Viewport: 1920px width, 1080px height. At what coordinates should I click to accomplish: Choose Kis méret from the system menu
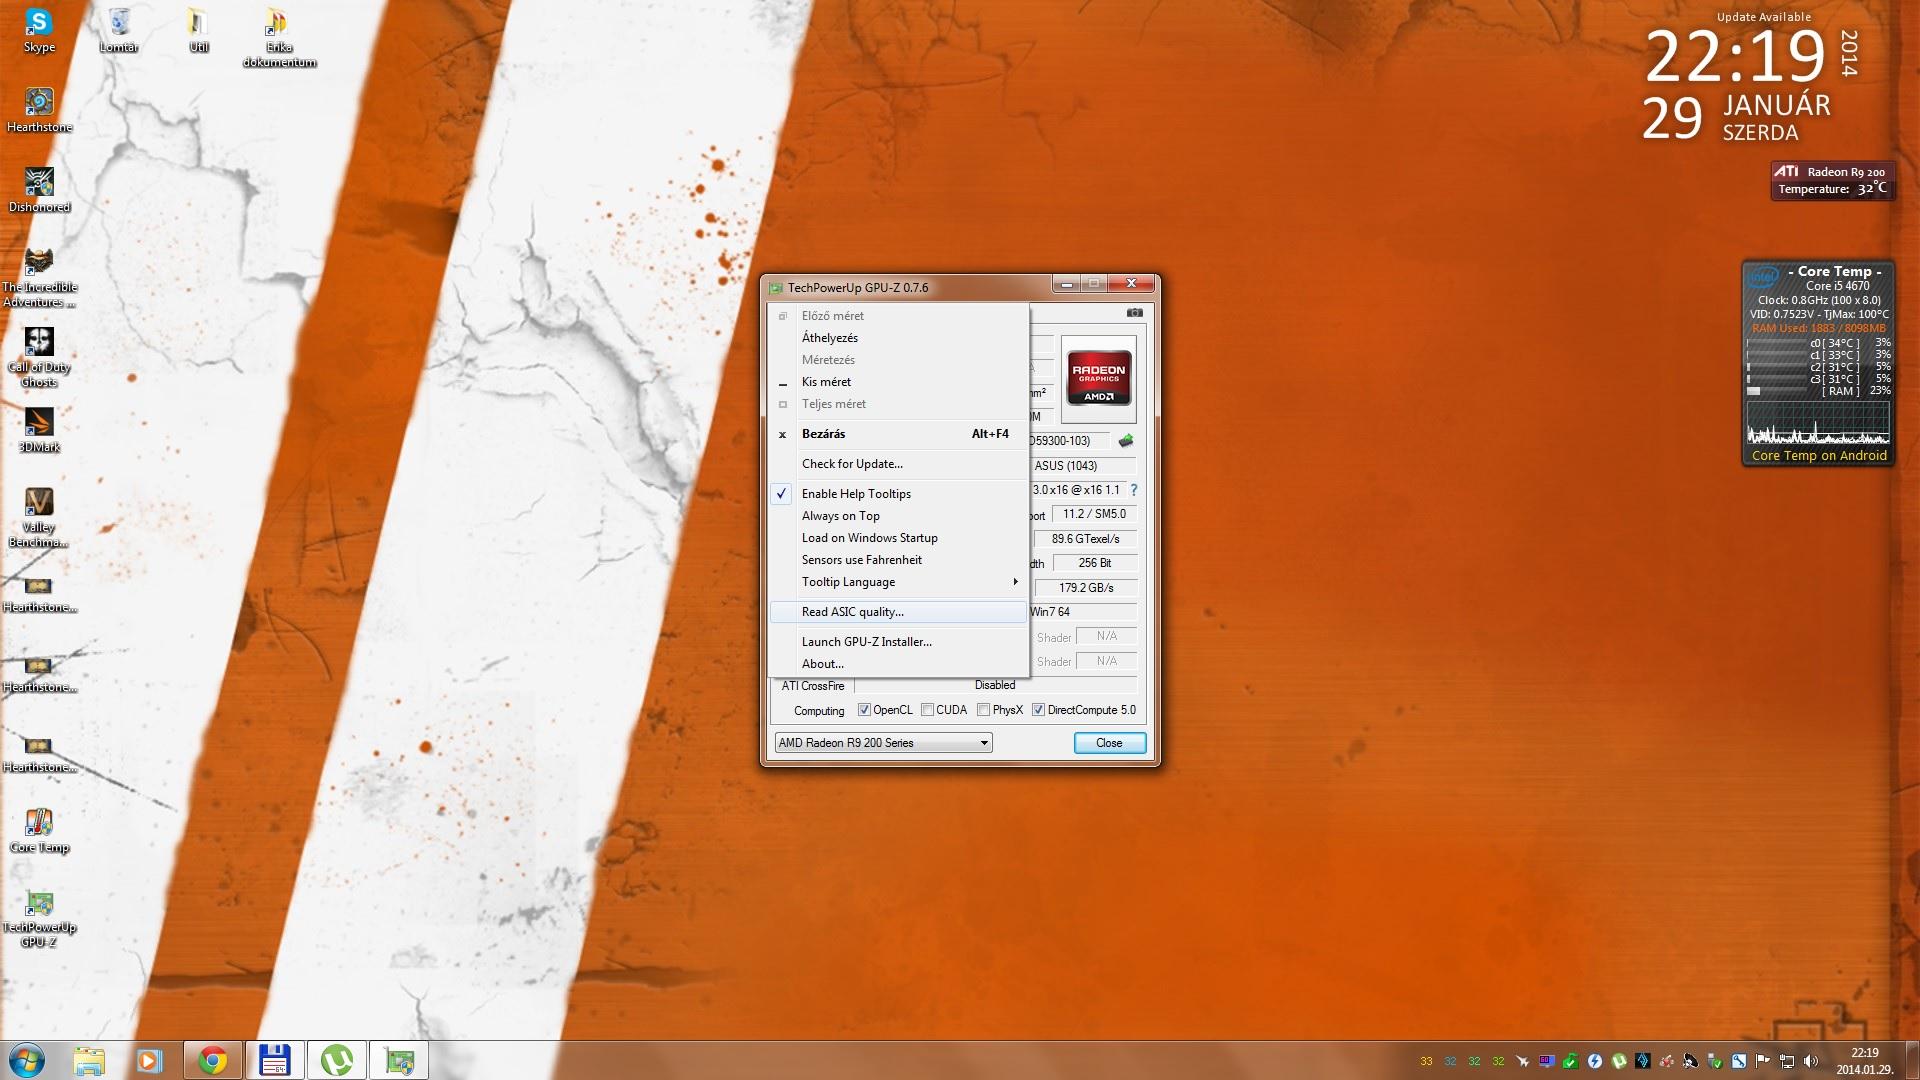click(x=898, y=382)
